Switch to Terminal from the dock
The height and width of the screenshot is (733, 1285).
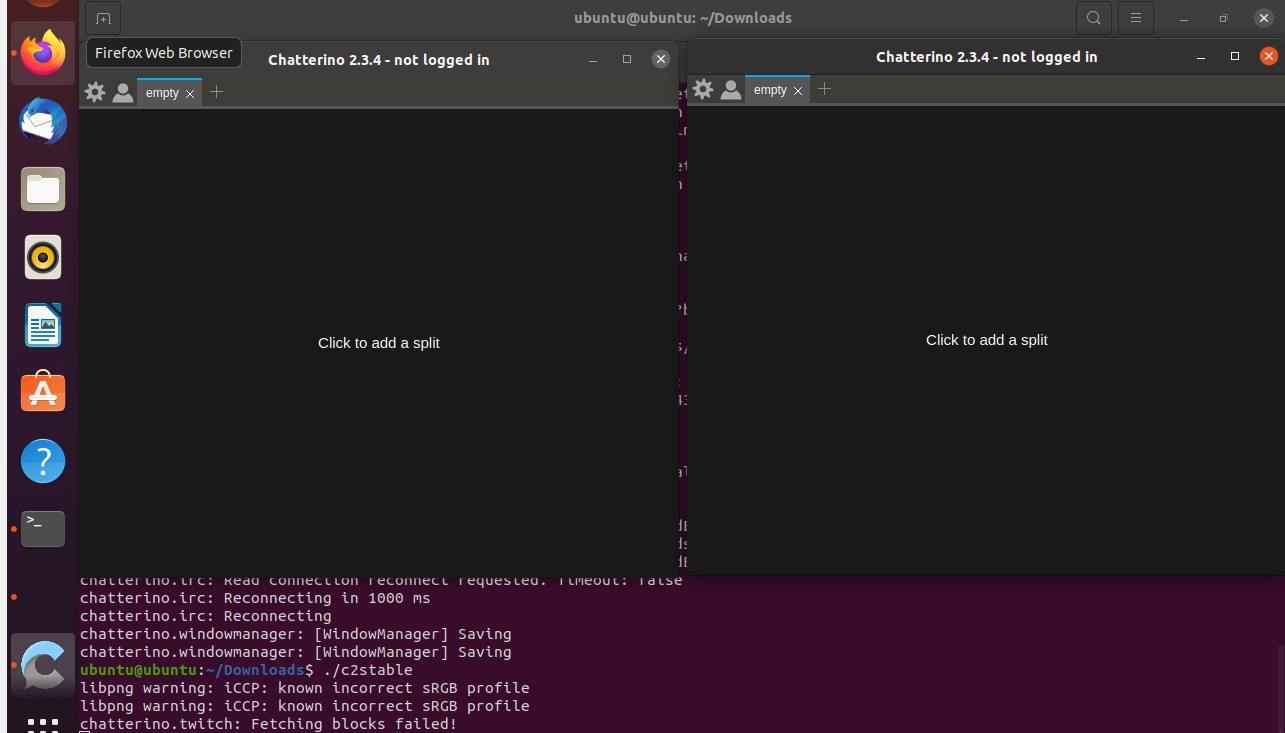click(43, 529)
